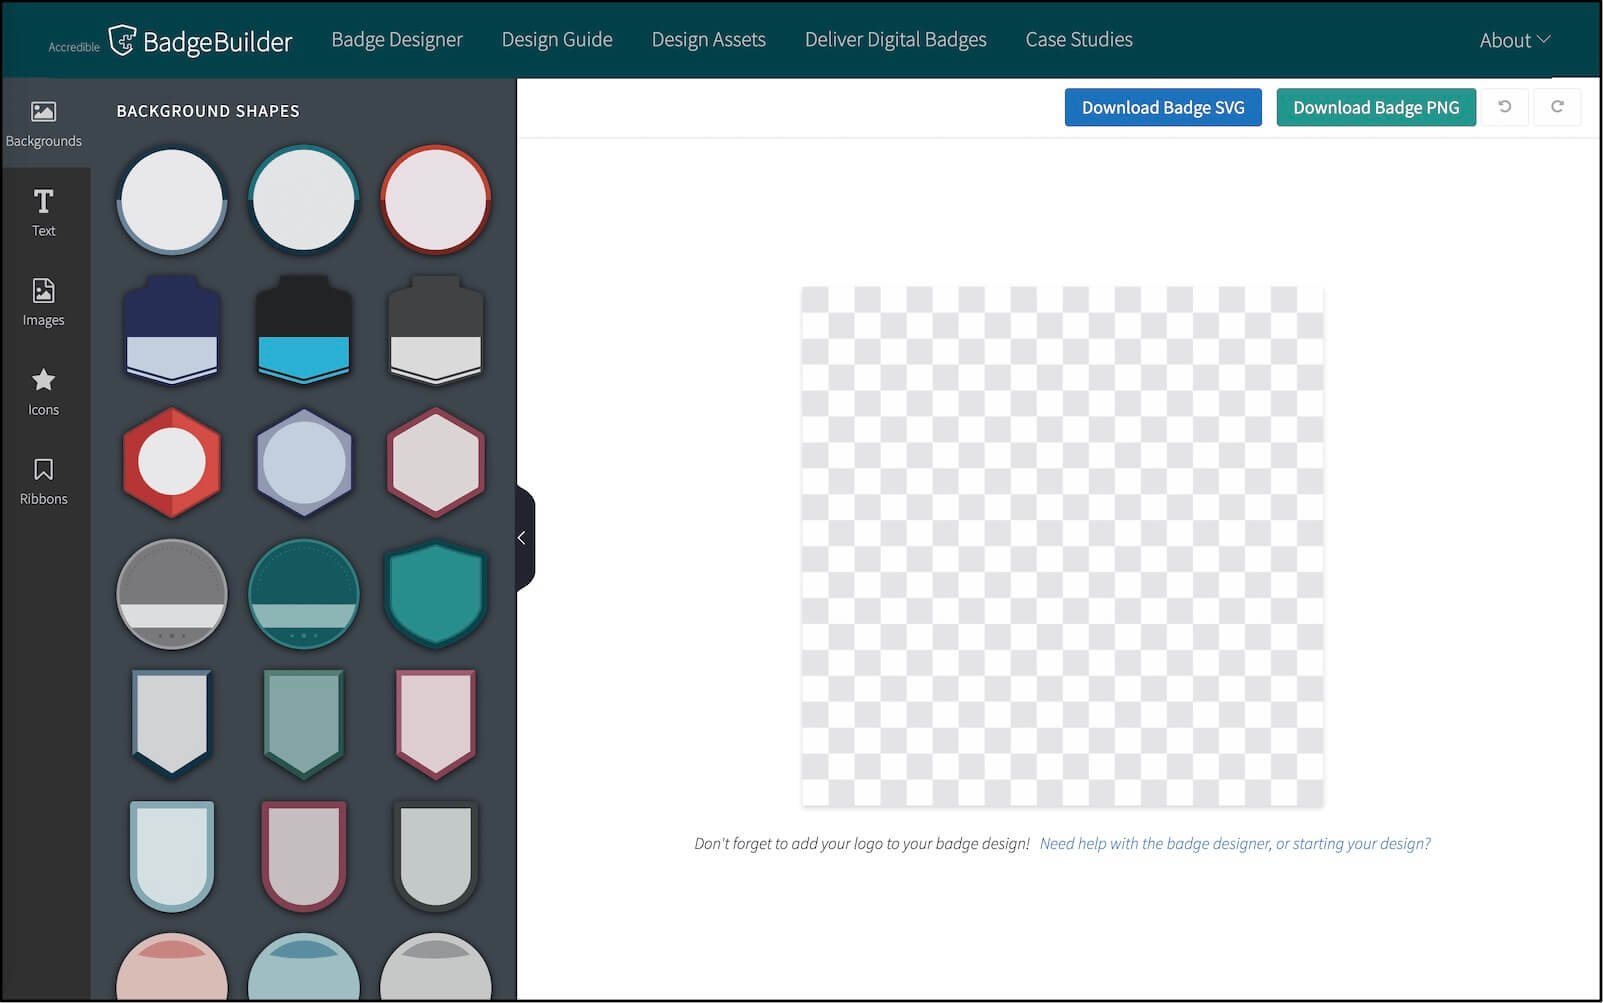Choose the circle with red border
The image size is (1603, 1003).
pos(436,200)
